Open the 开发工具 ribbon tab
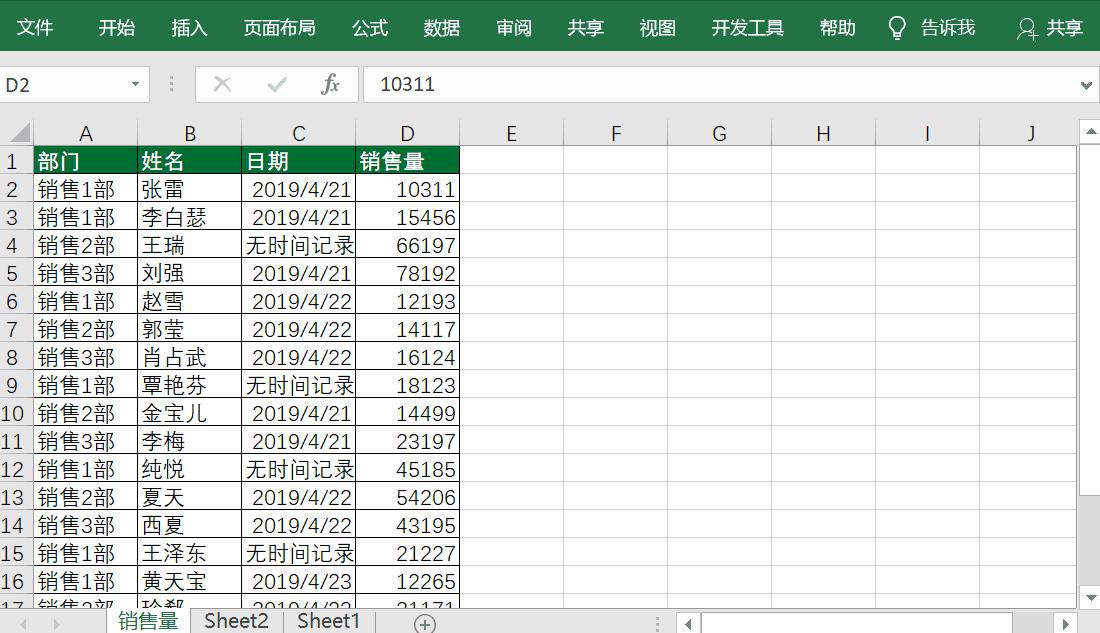The height and width of the screenshot is (633, 1100). pos(747,27)
